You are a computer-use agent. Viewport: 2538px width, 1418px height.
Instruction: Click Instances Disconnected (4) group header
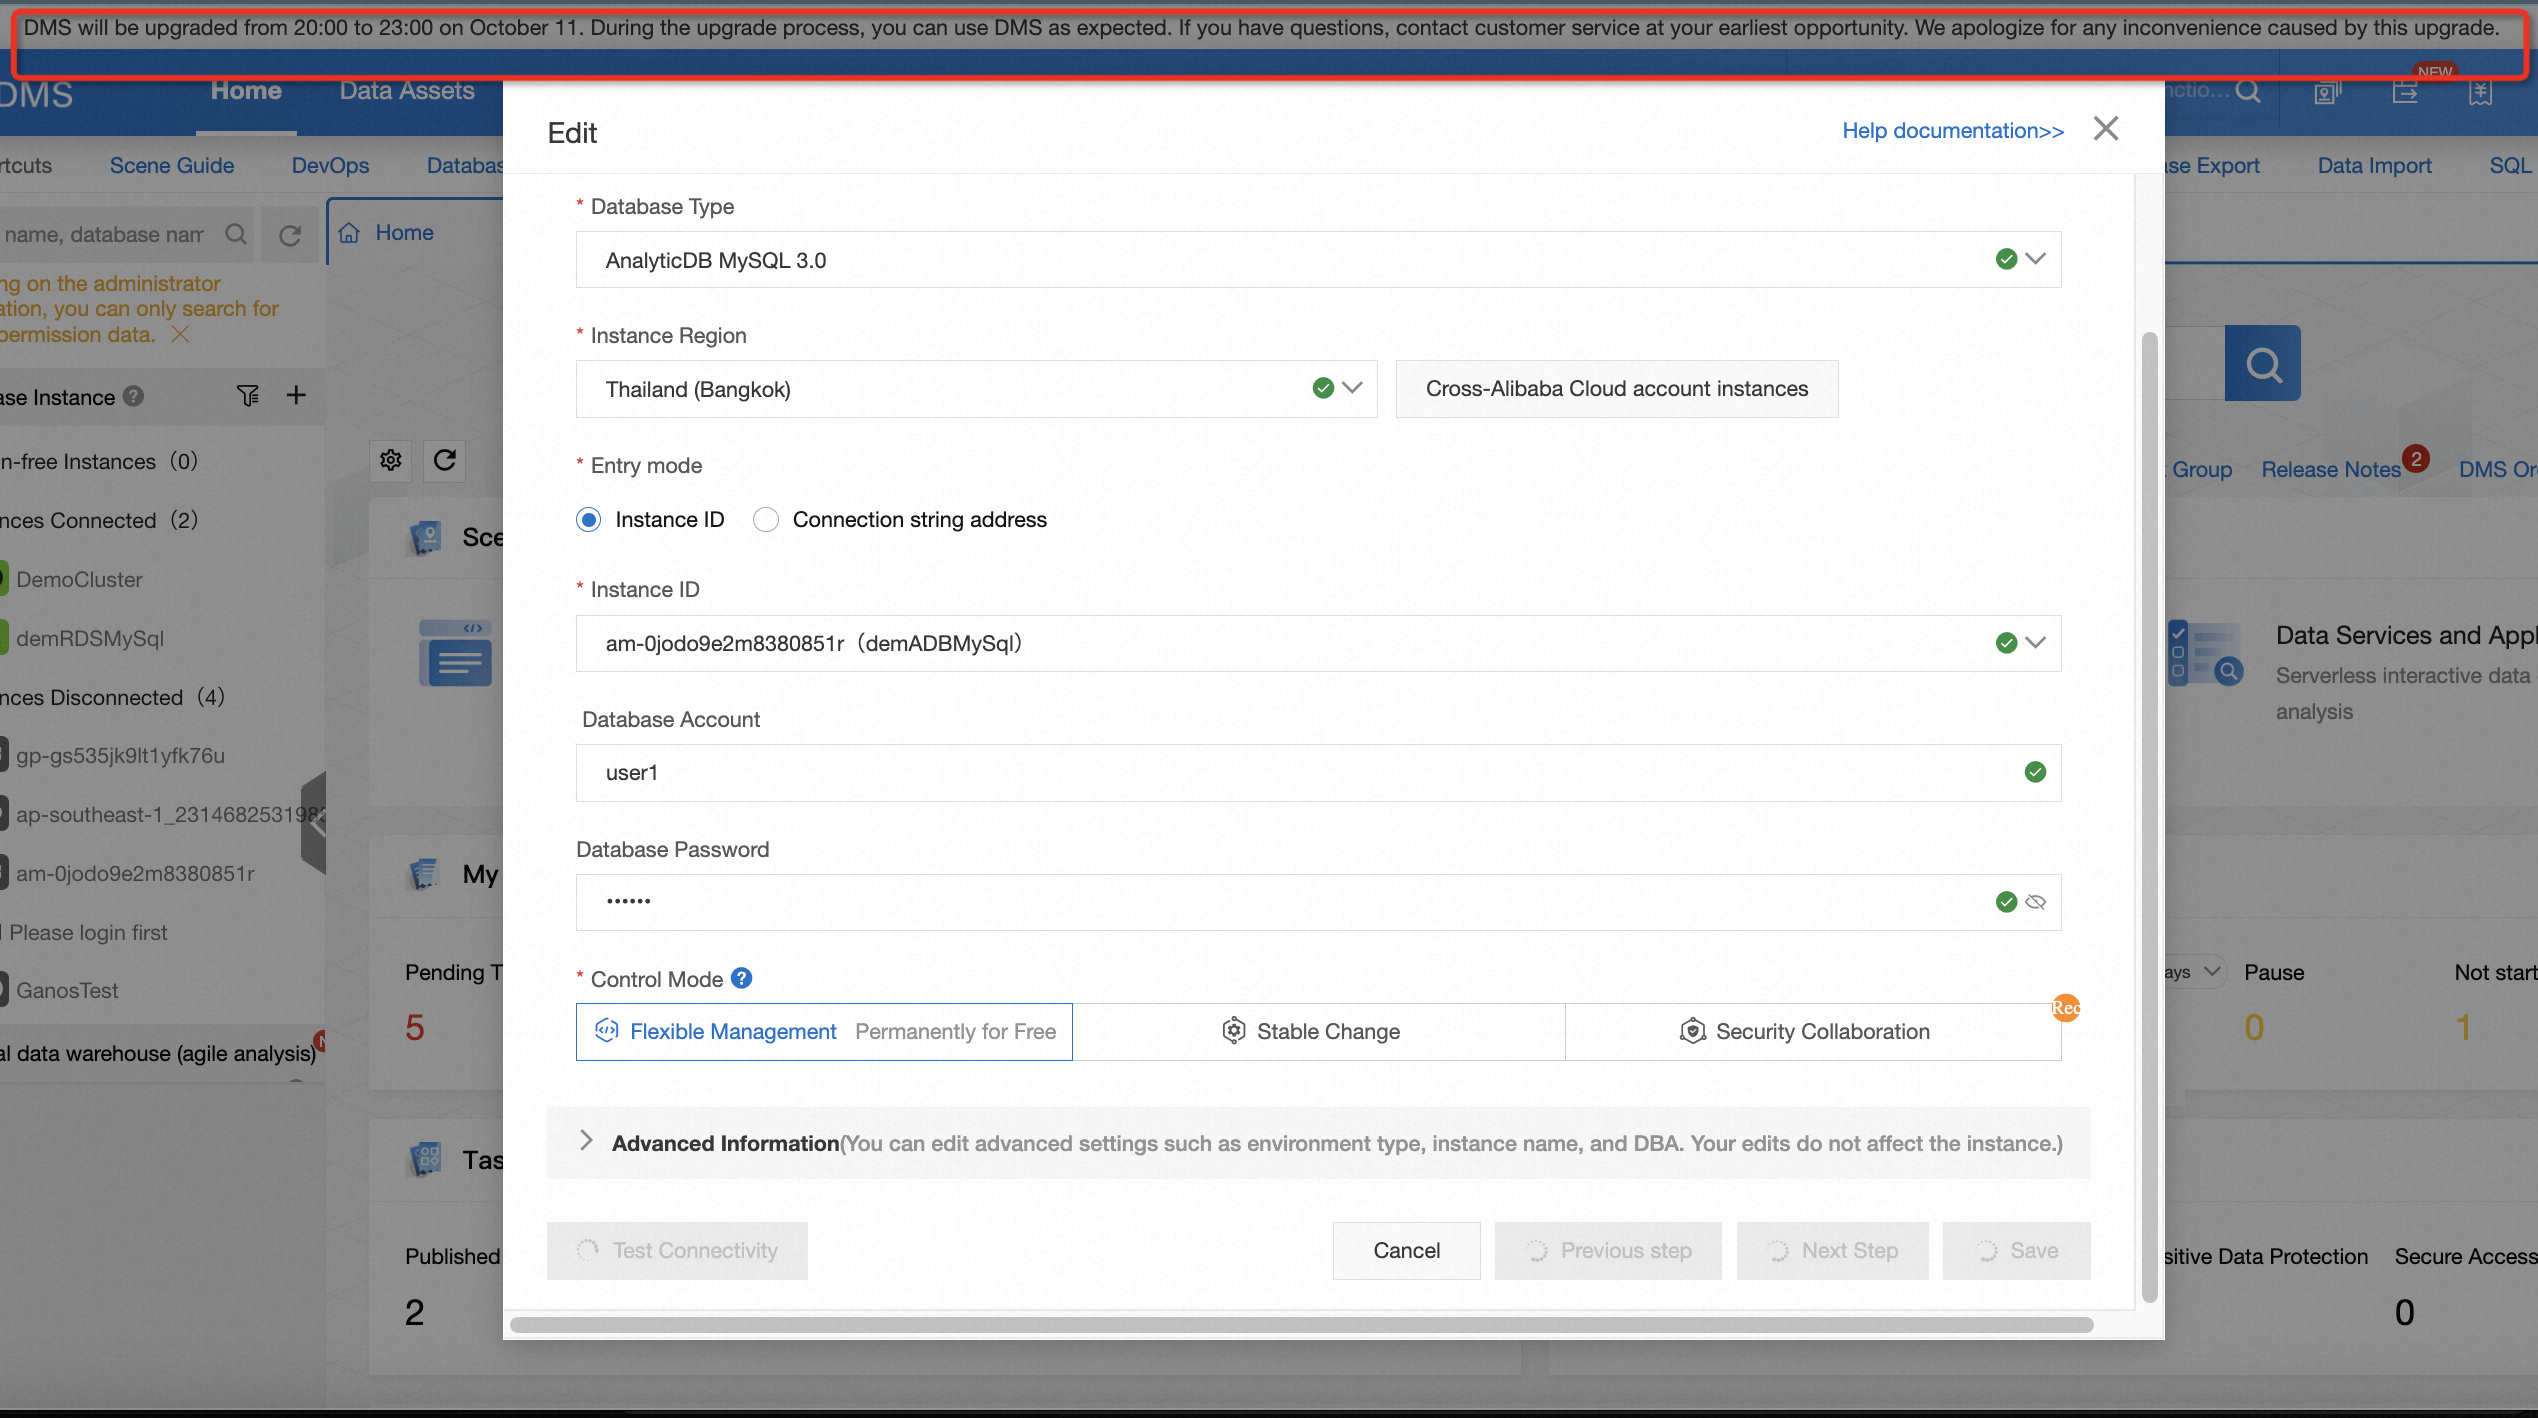click(112, 697)
